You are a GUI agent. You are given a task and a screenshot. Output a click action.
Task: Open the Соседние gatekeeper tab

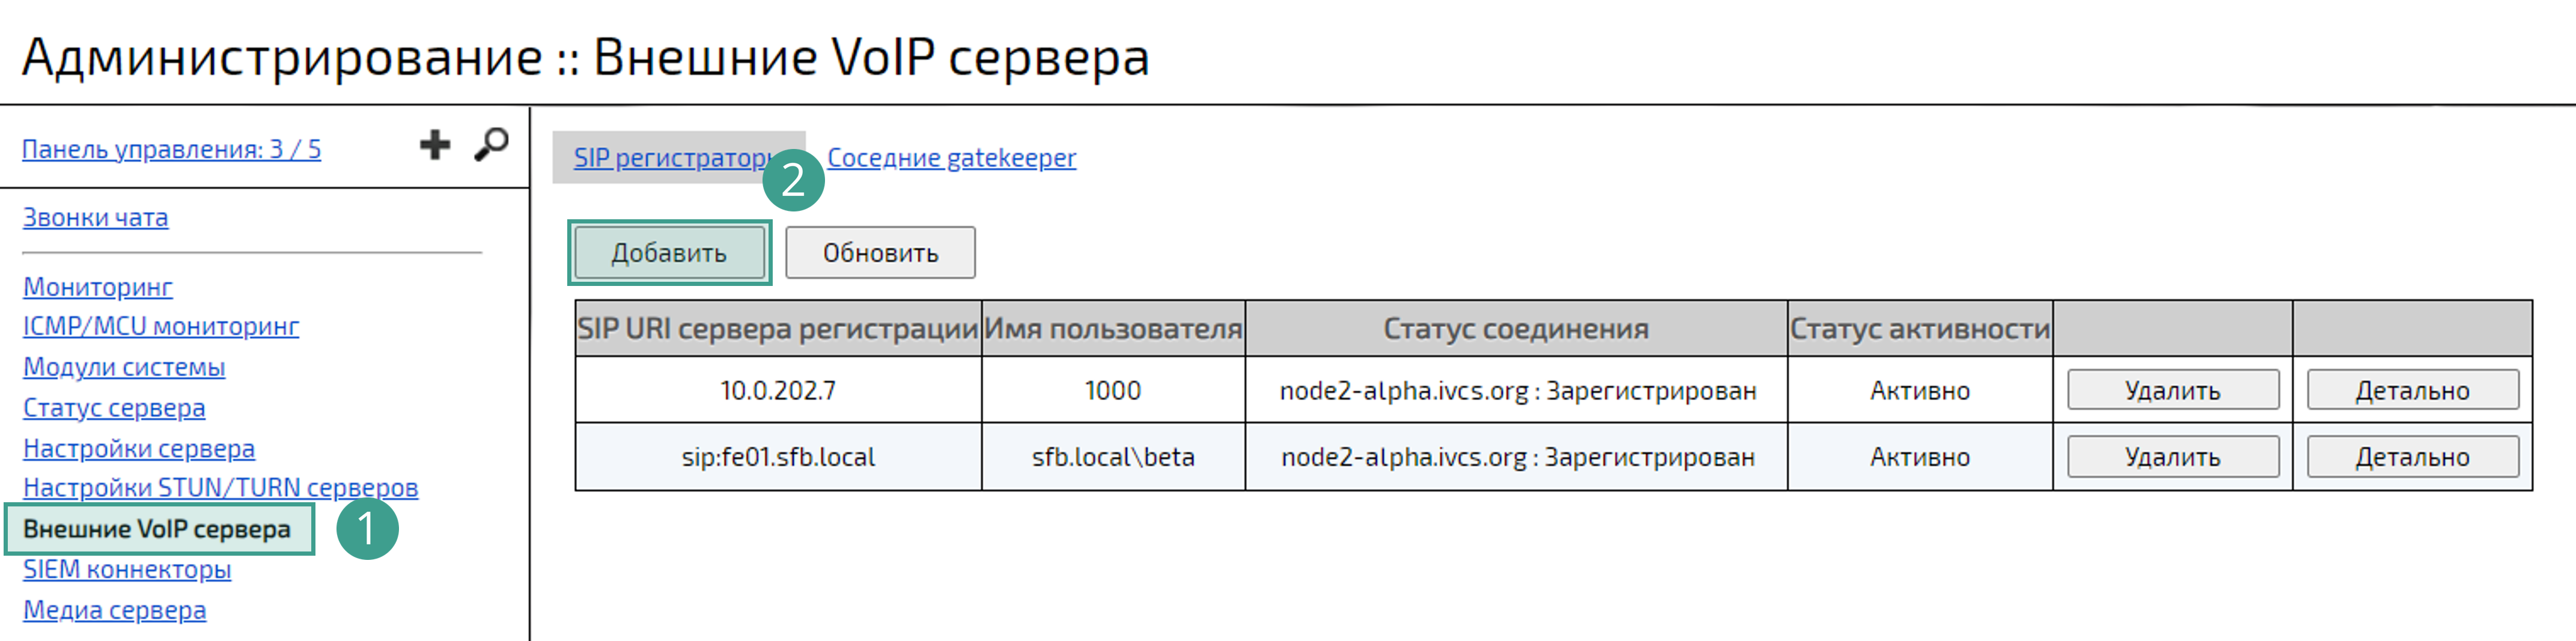click(950, 157)
